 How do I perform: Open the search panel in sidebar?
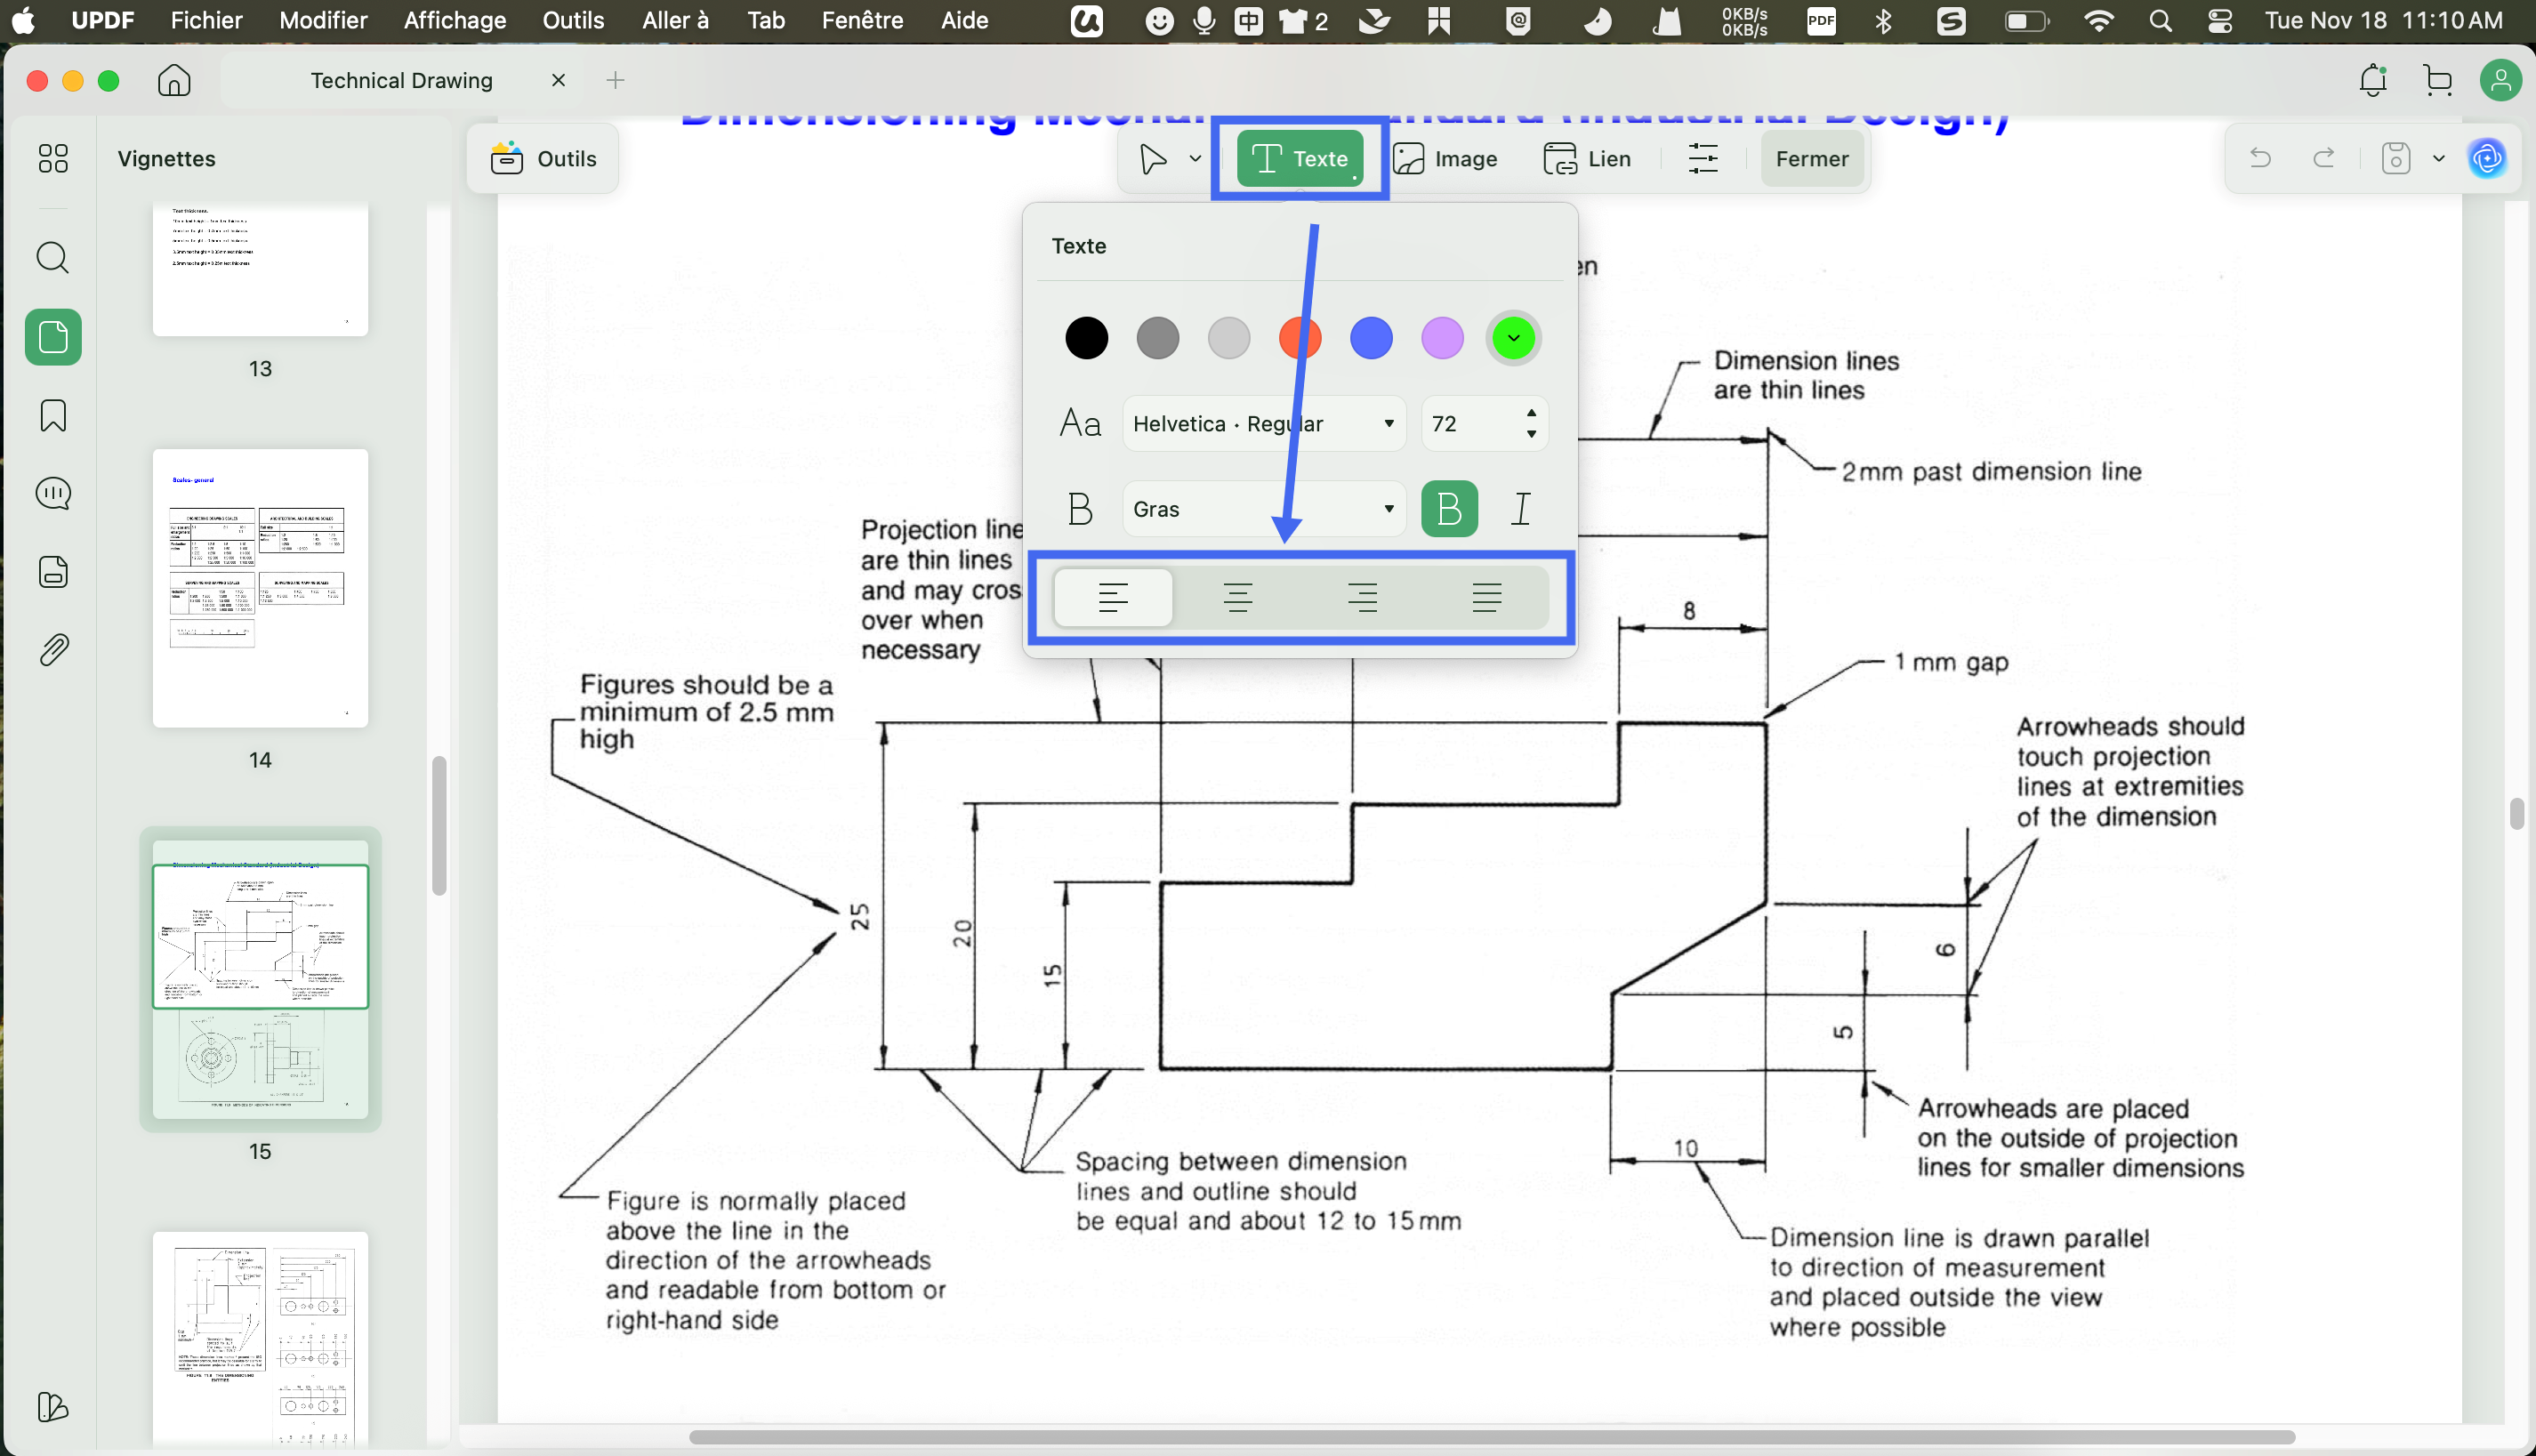click(x=53, y=258)
